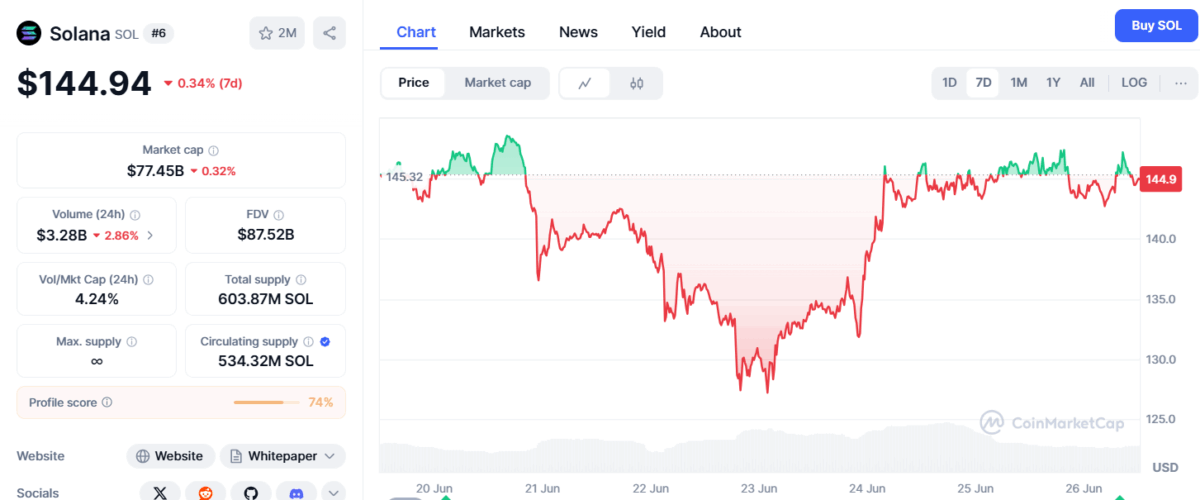Switch to the Markets tab
This screenshot has height=500, width=1200.
(496, 32)
